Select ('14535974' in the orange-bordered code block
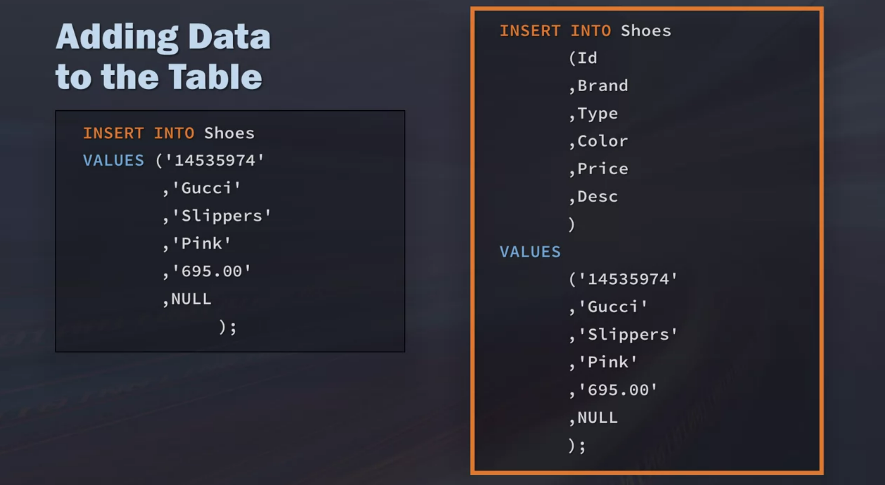 623,279
